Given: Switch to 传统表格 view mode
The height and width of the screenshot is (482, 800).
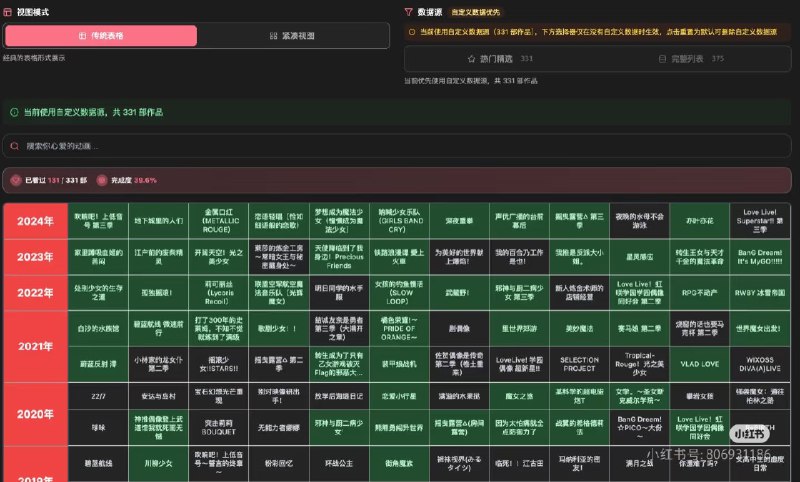Looking at the screenshot, I should (x=100, y=35).
